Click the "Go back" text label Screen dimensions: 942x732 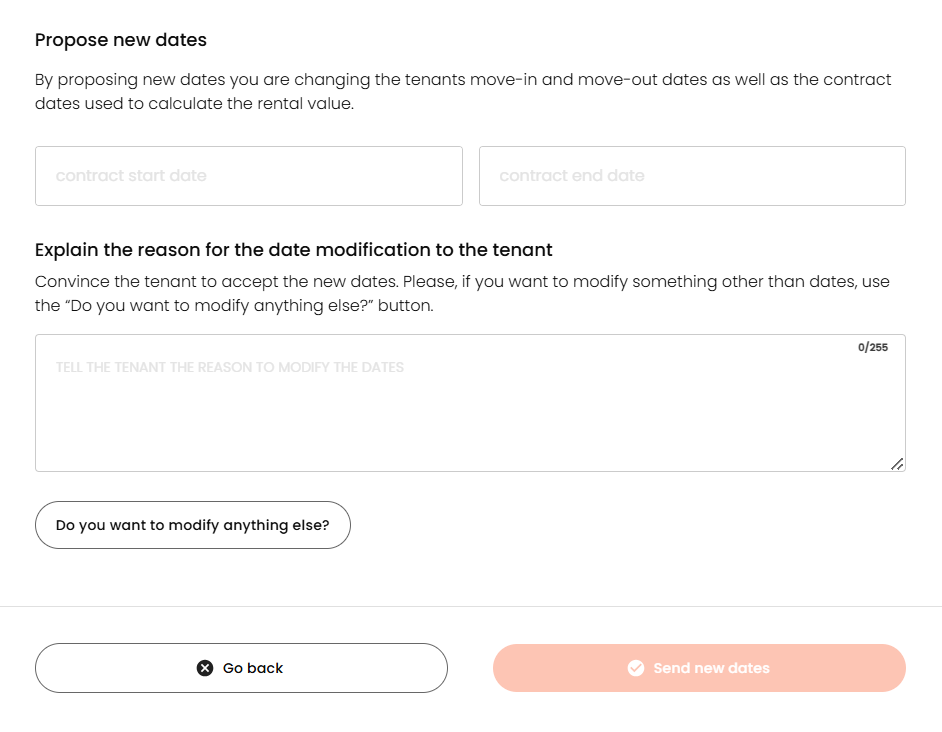coord(253,668)
